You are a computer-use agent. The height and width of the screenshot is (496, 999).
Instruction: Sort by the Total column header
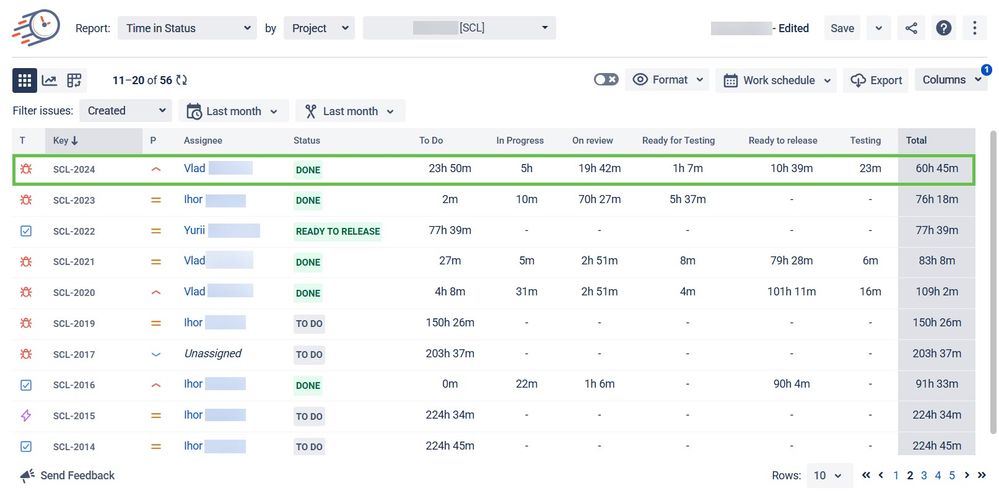936,140
